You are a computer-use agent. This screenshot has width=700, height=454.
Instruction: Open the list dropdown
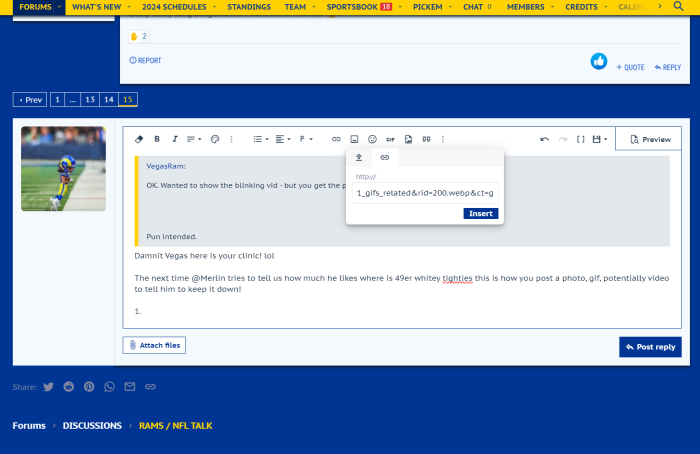pos(261,139)
